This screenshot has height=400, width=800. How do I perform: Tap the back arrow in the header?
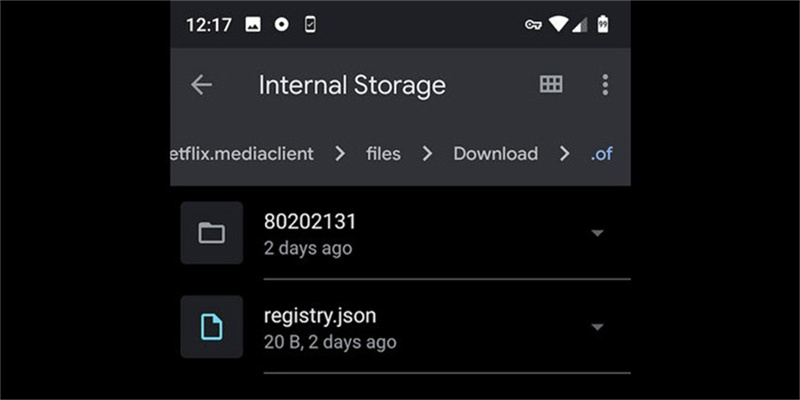point(202,85)
